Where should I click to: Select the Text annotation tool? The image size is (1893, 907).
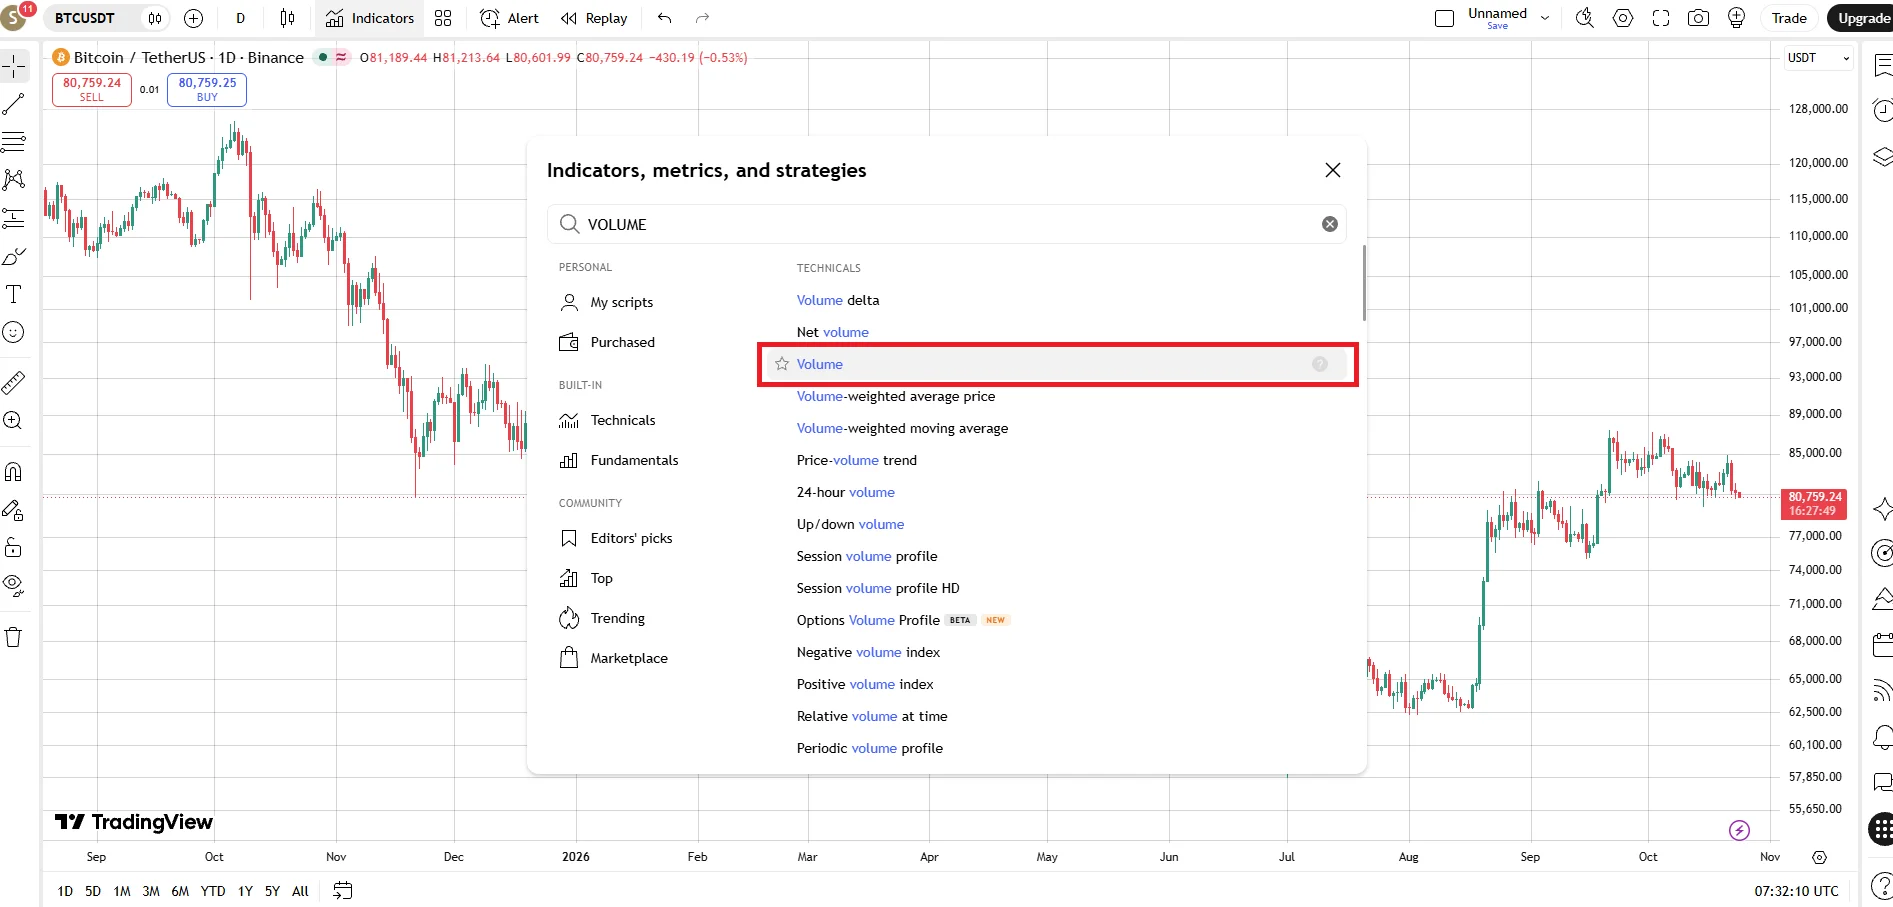14,294
